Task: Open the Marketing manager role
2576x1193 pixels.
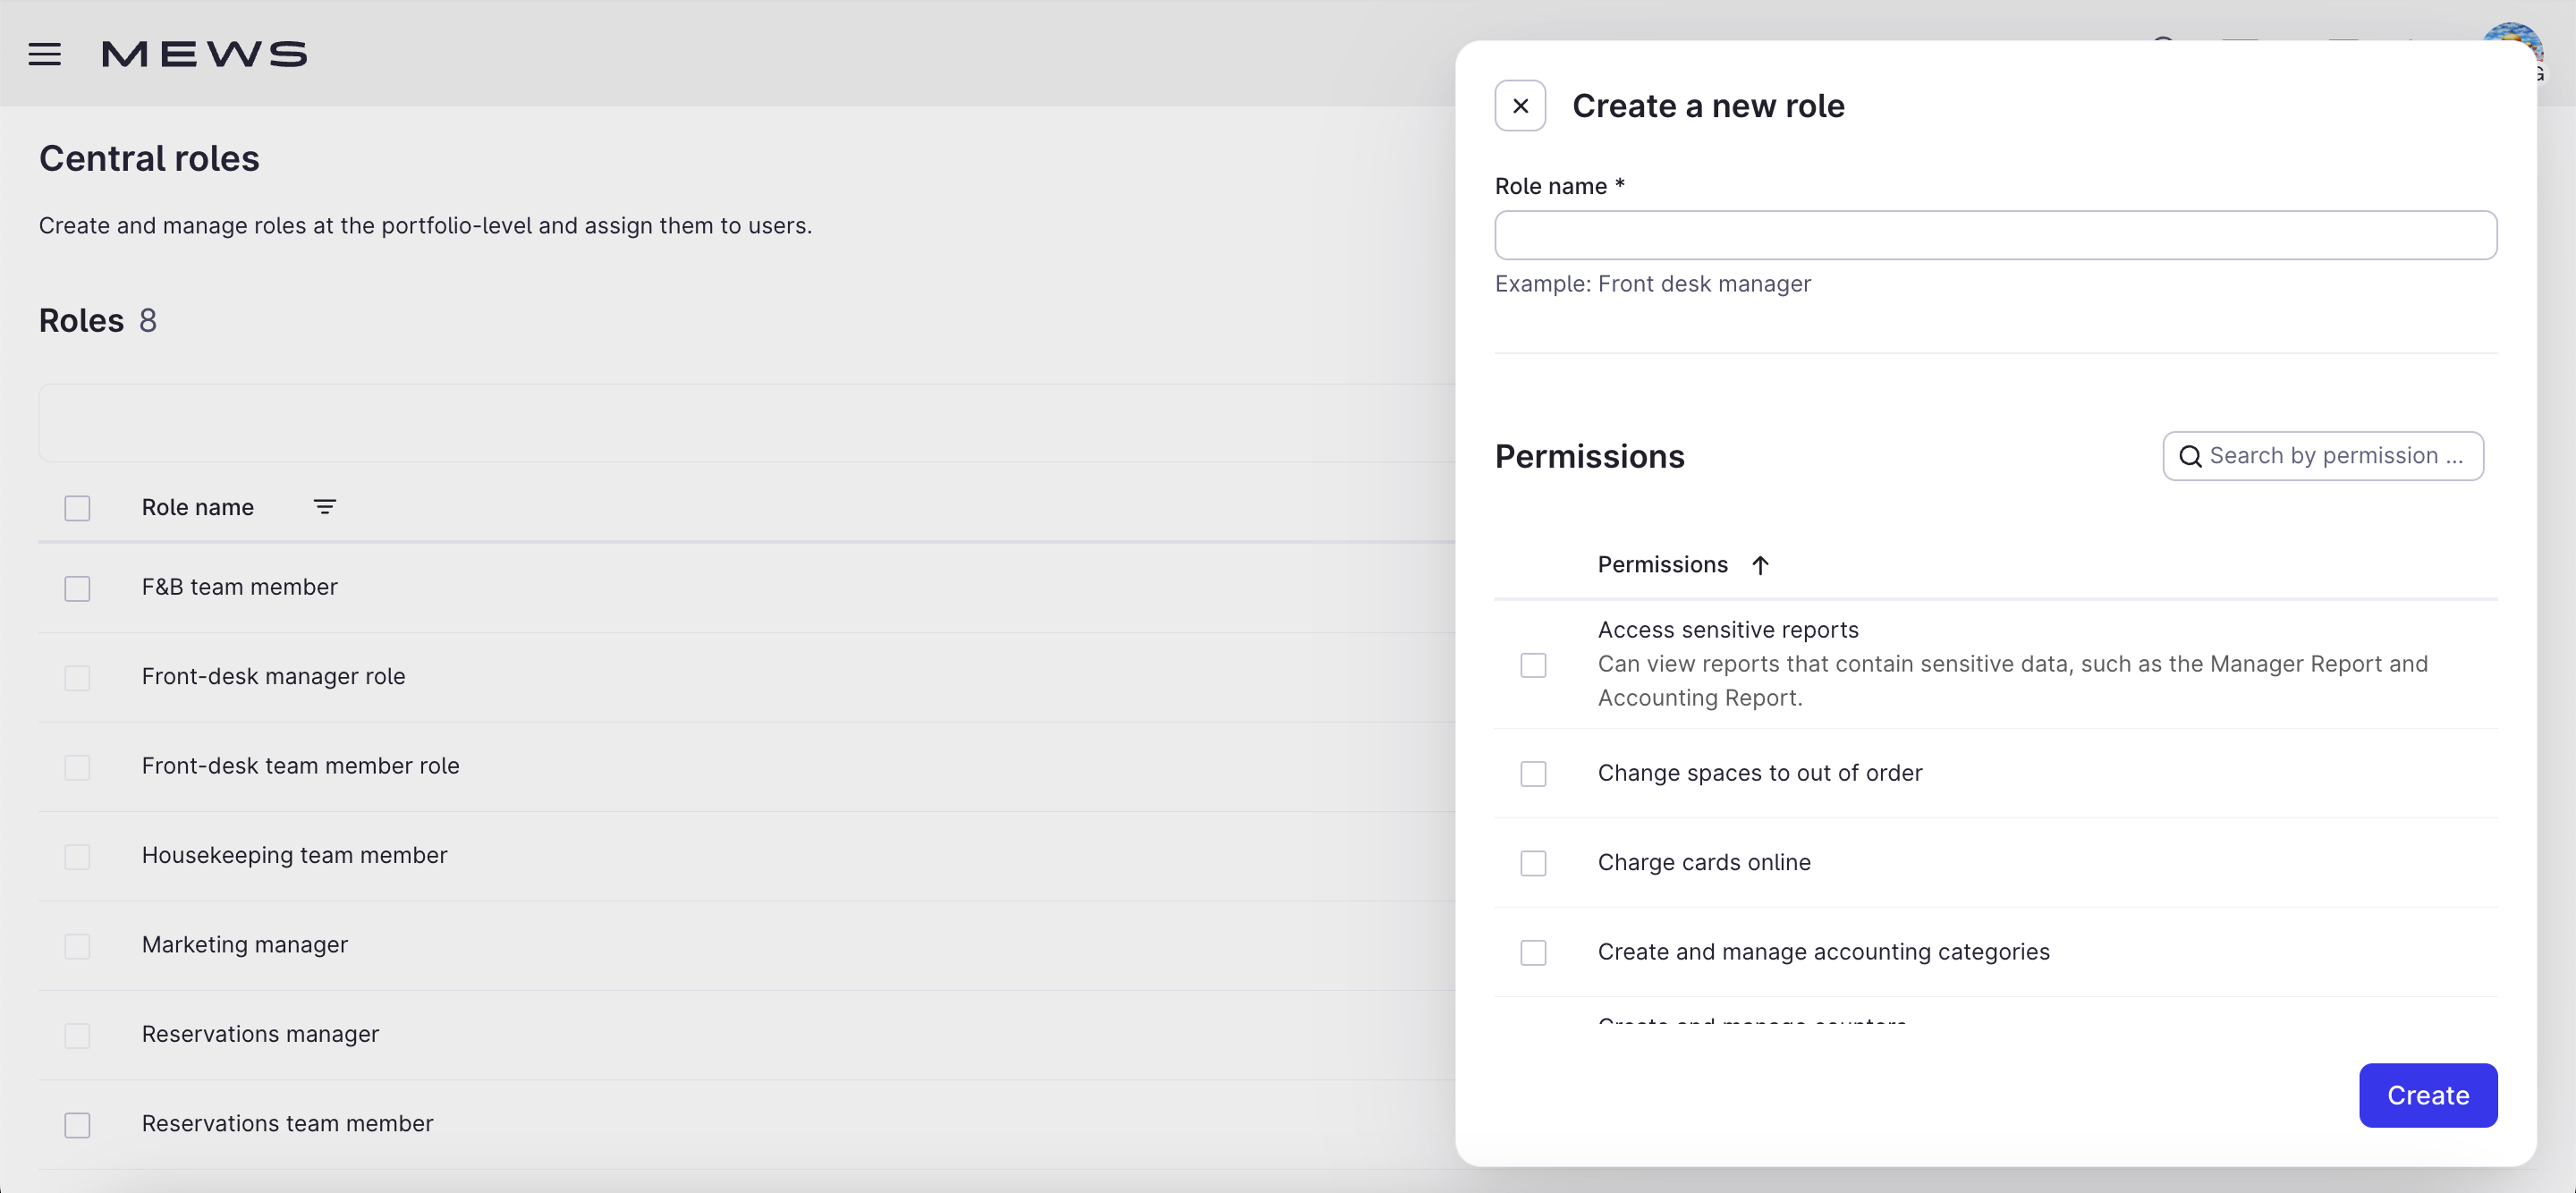Action: (244, 944)
